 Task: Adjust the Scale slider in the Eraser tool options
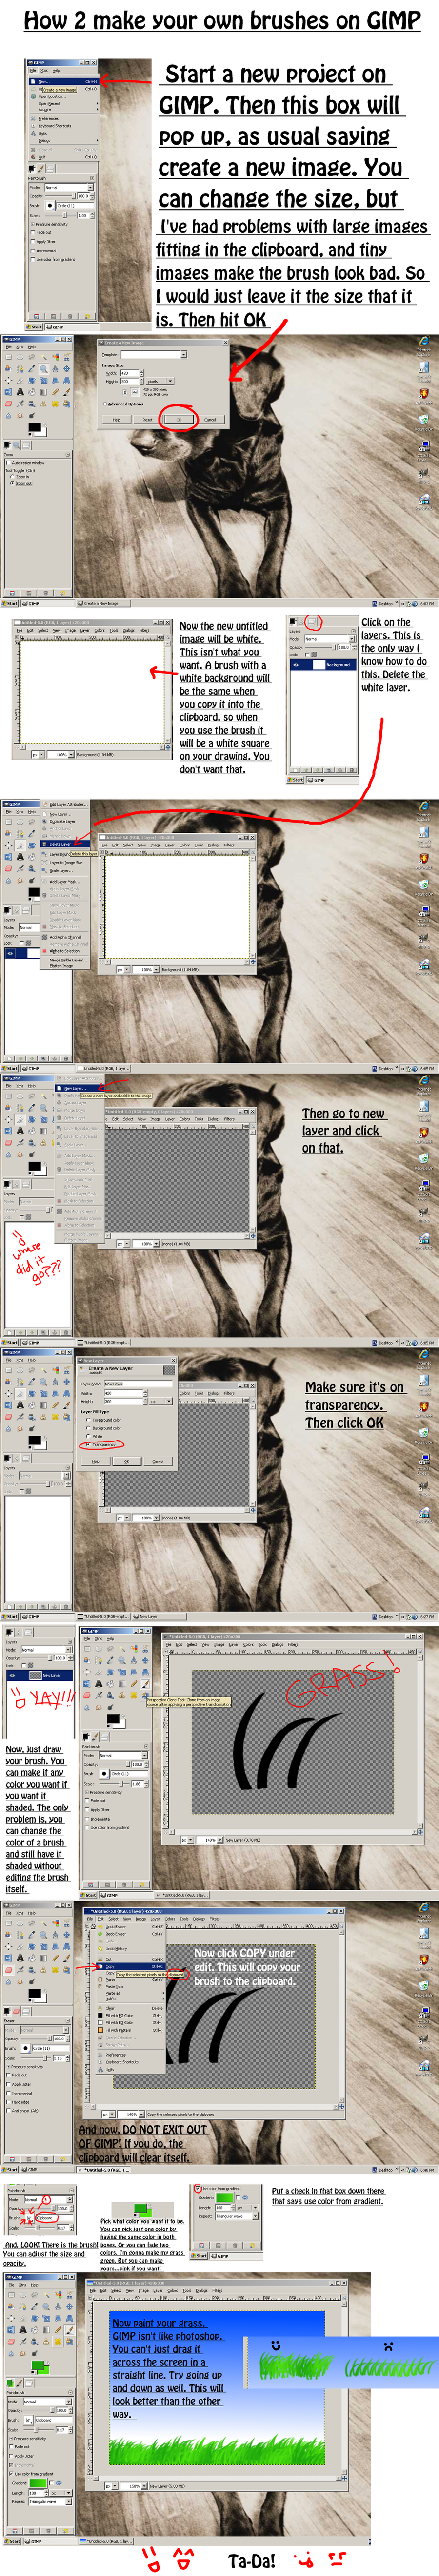36,2058
